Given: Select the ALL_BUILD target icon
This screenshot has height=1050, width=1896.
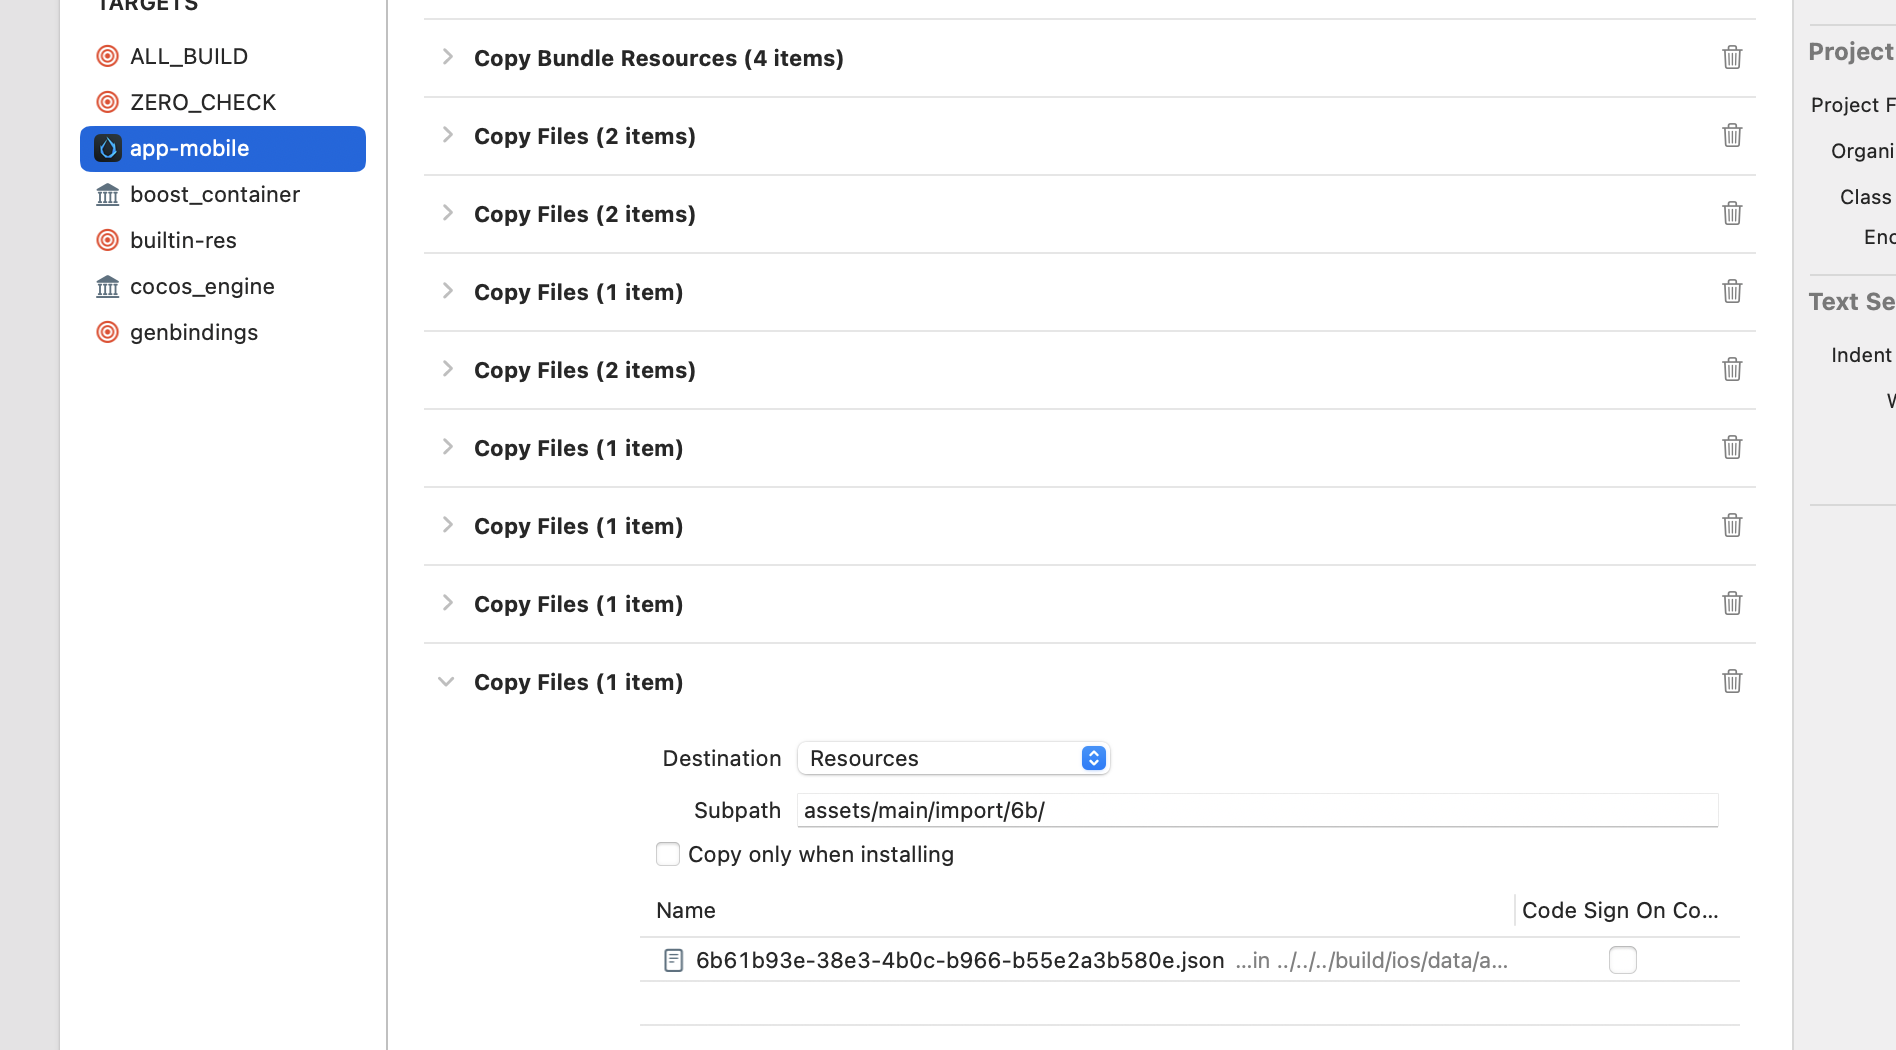Looking at the screenshot, I should 107,56.
